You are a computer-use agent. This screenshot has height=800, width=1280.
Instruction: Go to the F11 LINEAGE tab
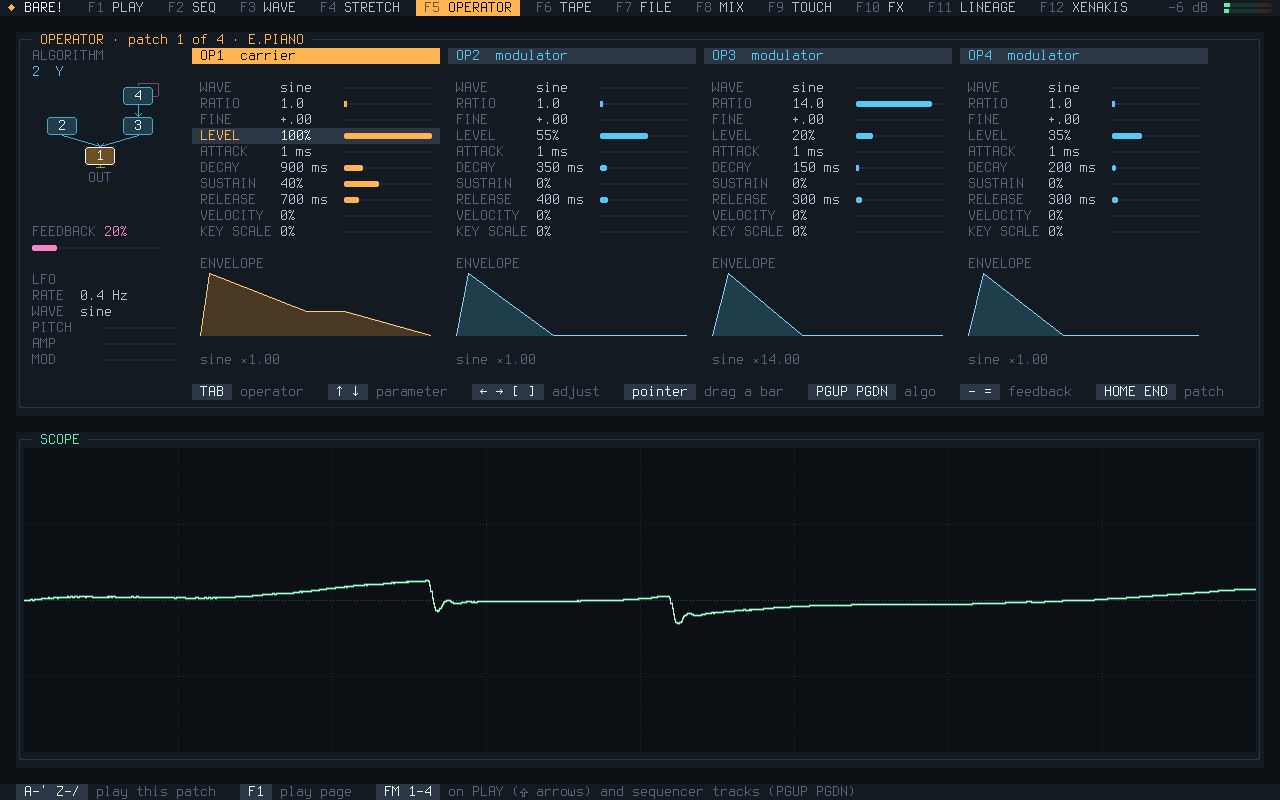click(x=972, y=7)
